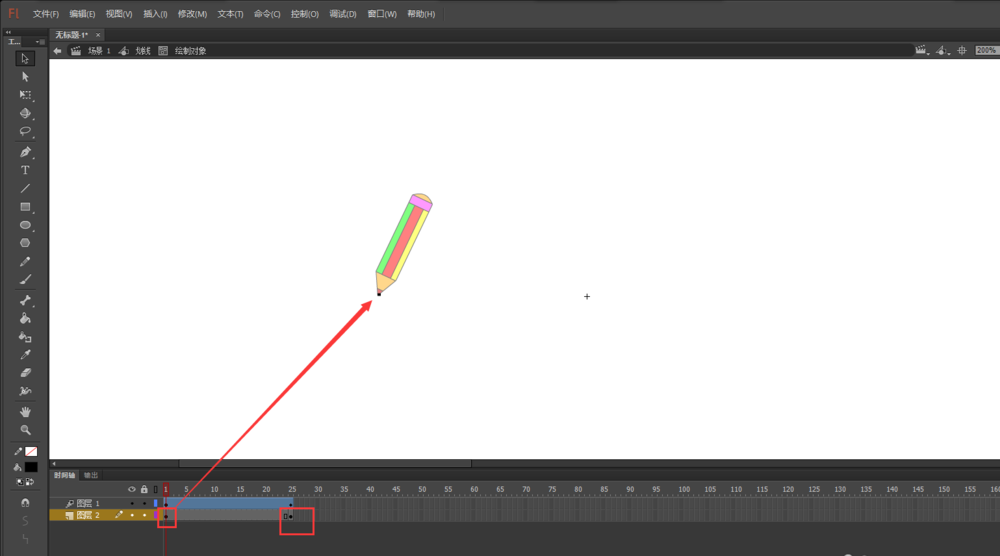The width and height of the screenshot is (1000, 556).
Task: Open the 调试(D) menu
Action: click(342, 14)
